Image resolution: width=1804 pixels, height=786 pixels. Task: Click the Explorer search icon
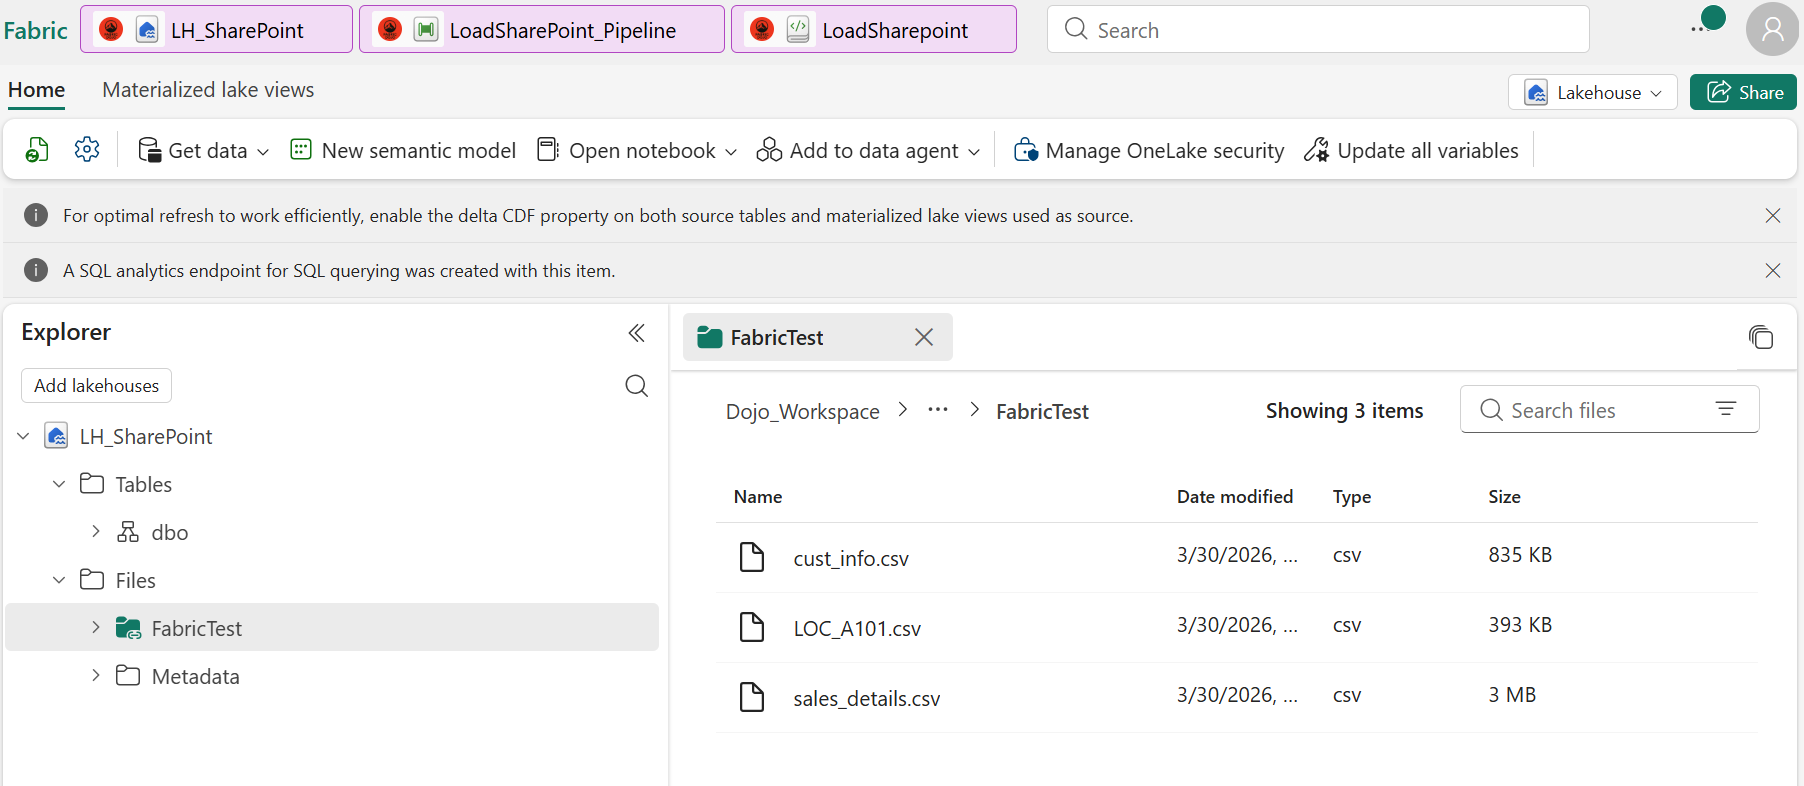[x=636, y=385]
